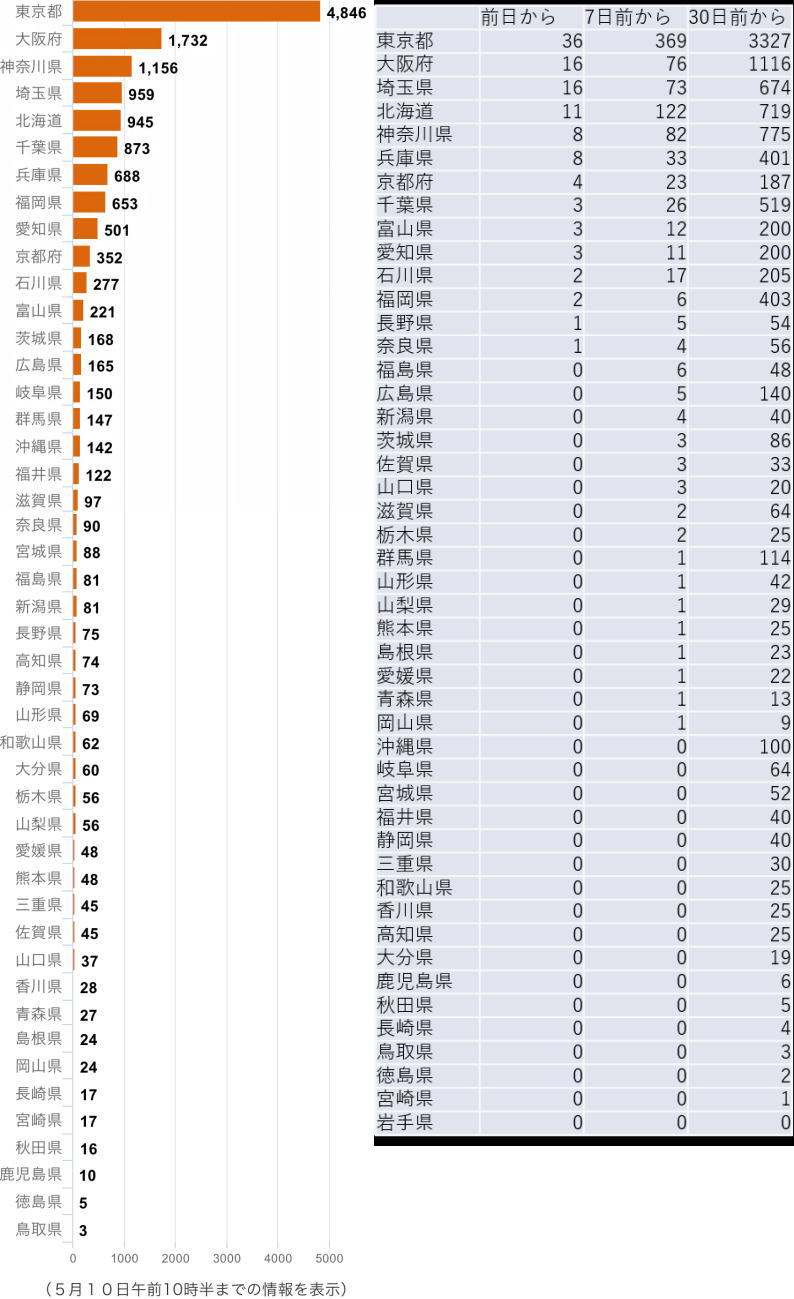Select 兵庫県 row name in the table
This screenshot has width=794, height=1299.
coord(405,158)
